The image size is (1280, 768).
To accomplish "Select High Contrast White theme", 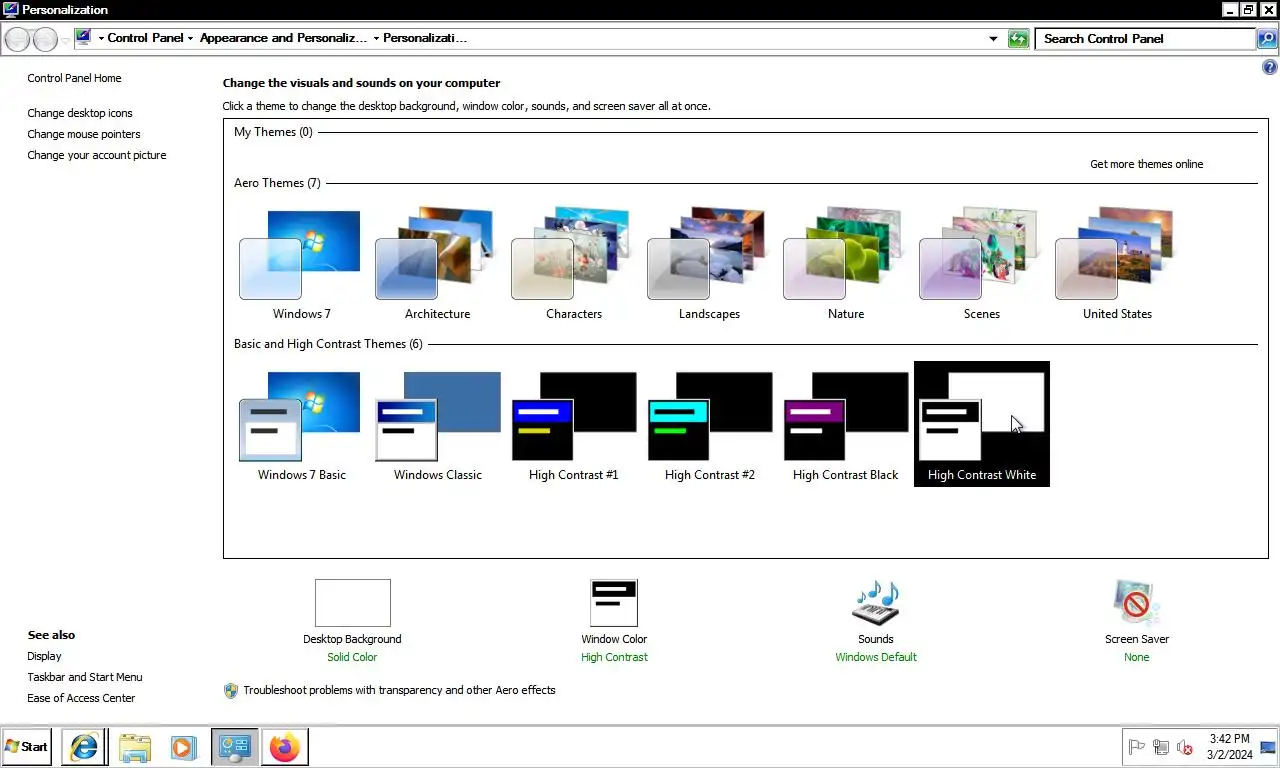I will click(x=981, y=425).
